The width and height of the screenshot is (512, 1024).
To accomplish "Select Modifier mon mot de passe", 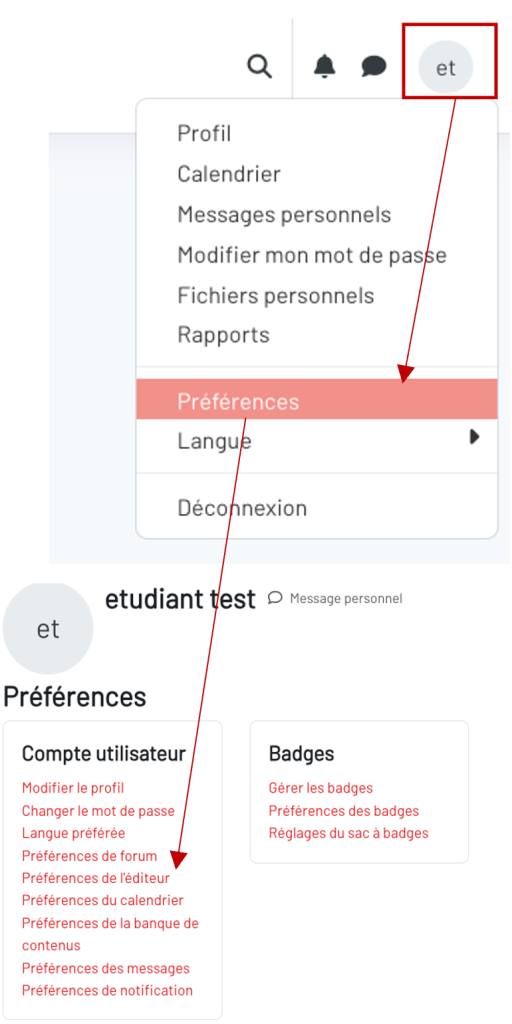I will [x=312, y=255].
